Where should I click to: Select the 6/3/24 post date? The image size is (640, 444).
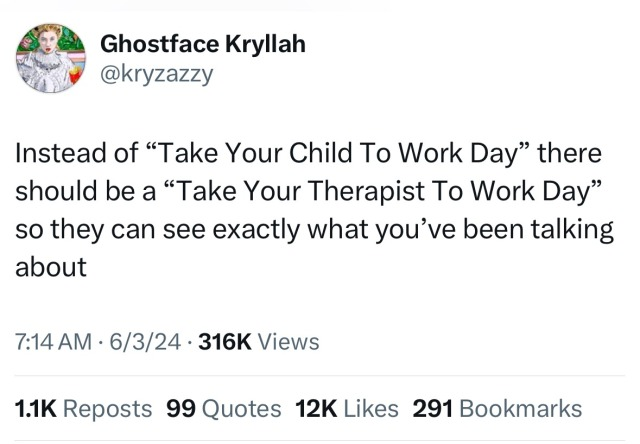click(153, 342)
